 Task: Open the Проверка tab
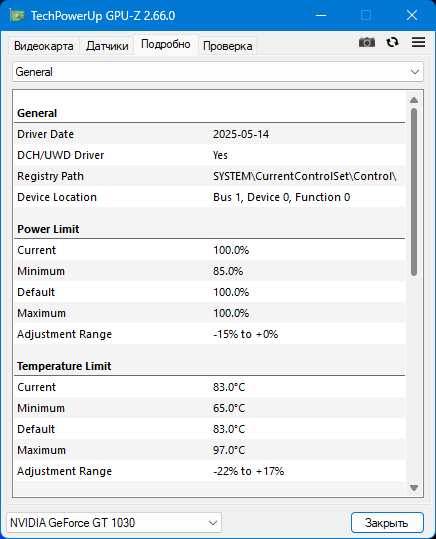[227, 46]
